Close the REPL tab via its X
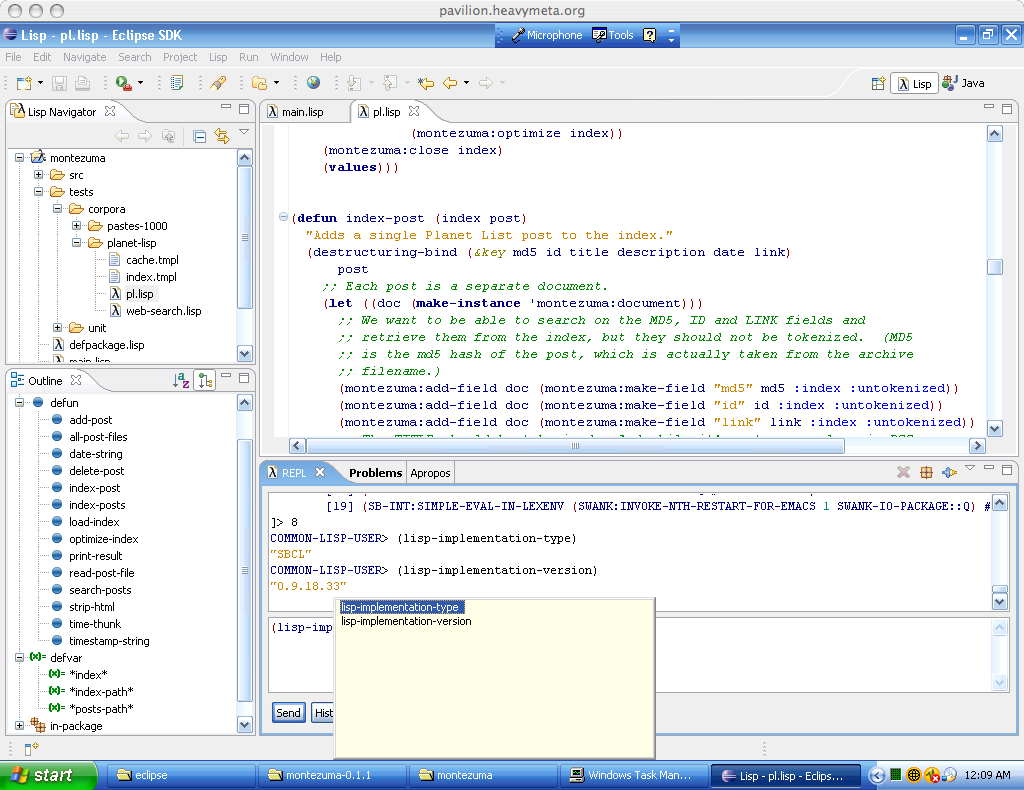The width and height of the screenshot is (1024, 790). 320,471
